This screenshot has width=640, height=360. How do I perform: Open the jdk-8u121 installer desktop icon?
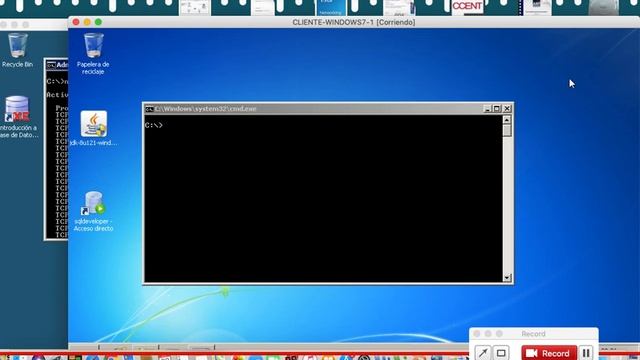pos(93,128)
